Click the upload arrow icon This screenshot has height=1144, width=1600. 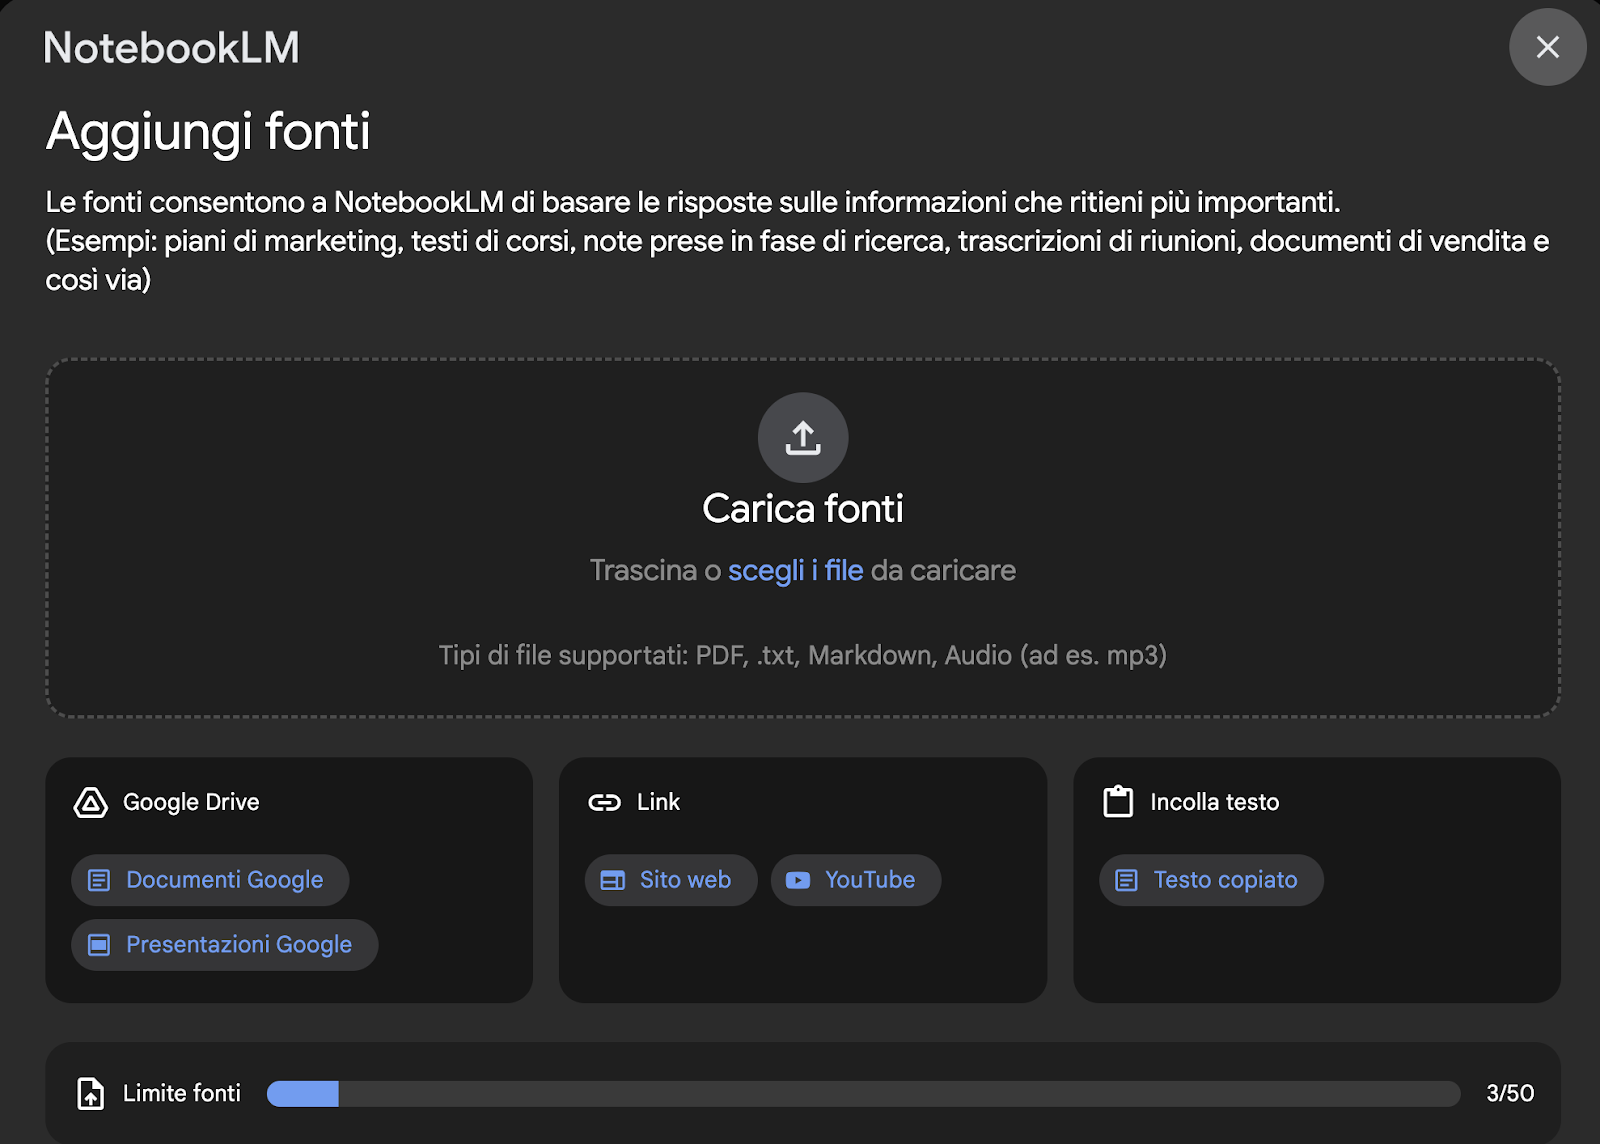803,438
